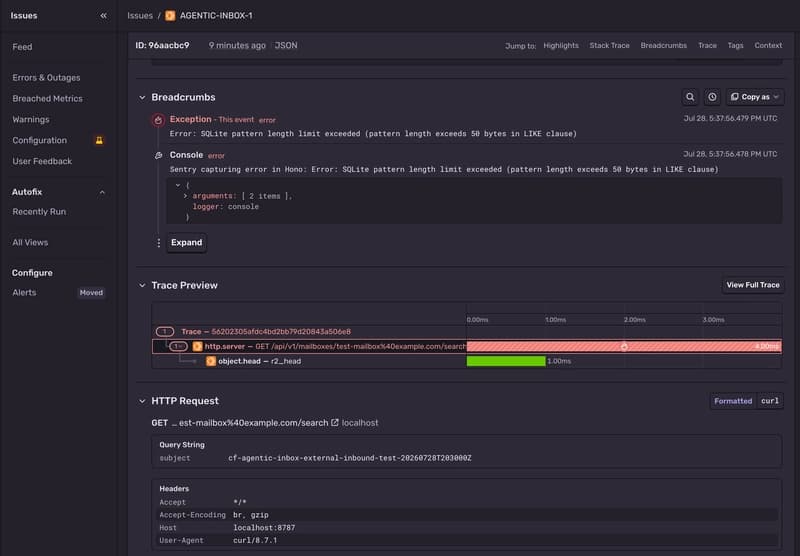Jump to Context section
Viewport: 800px width, 556px height.
point(768,45)
